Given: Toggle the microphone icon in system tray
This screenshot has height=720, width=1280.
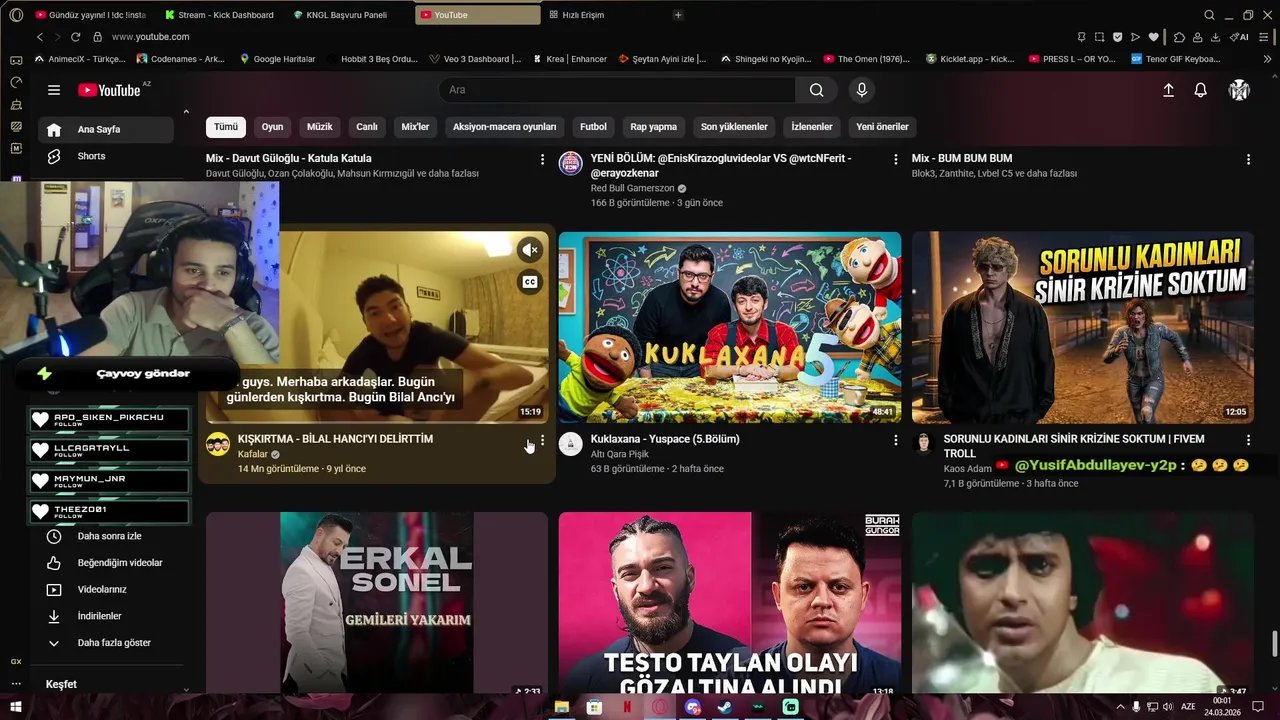Looking at the screenshot, I should pos(1135,707).
